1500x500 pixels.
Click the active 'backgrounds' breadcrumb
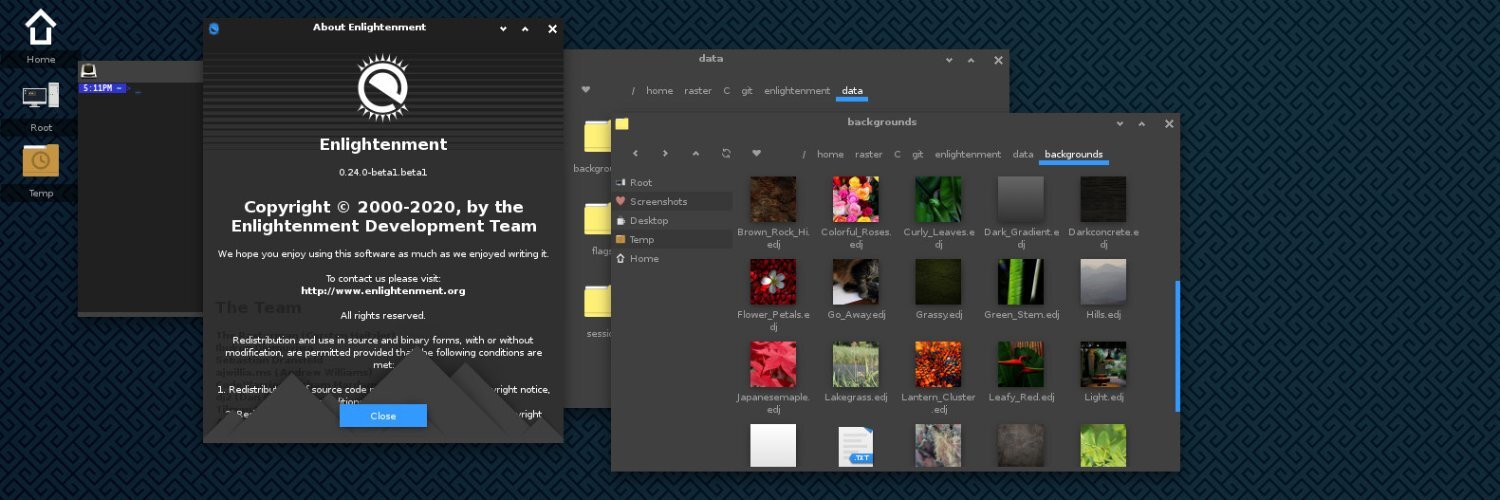coord(1073,154)
